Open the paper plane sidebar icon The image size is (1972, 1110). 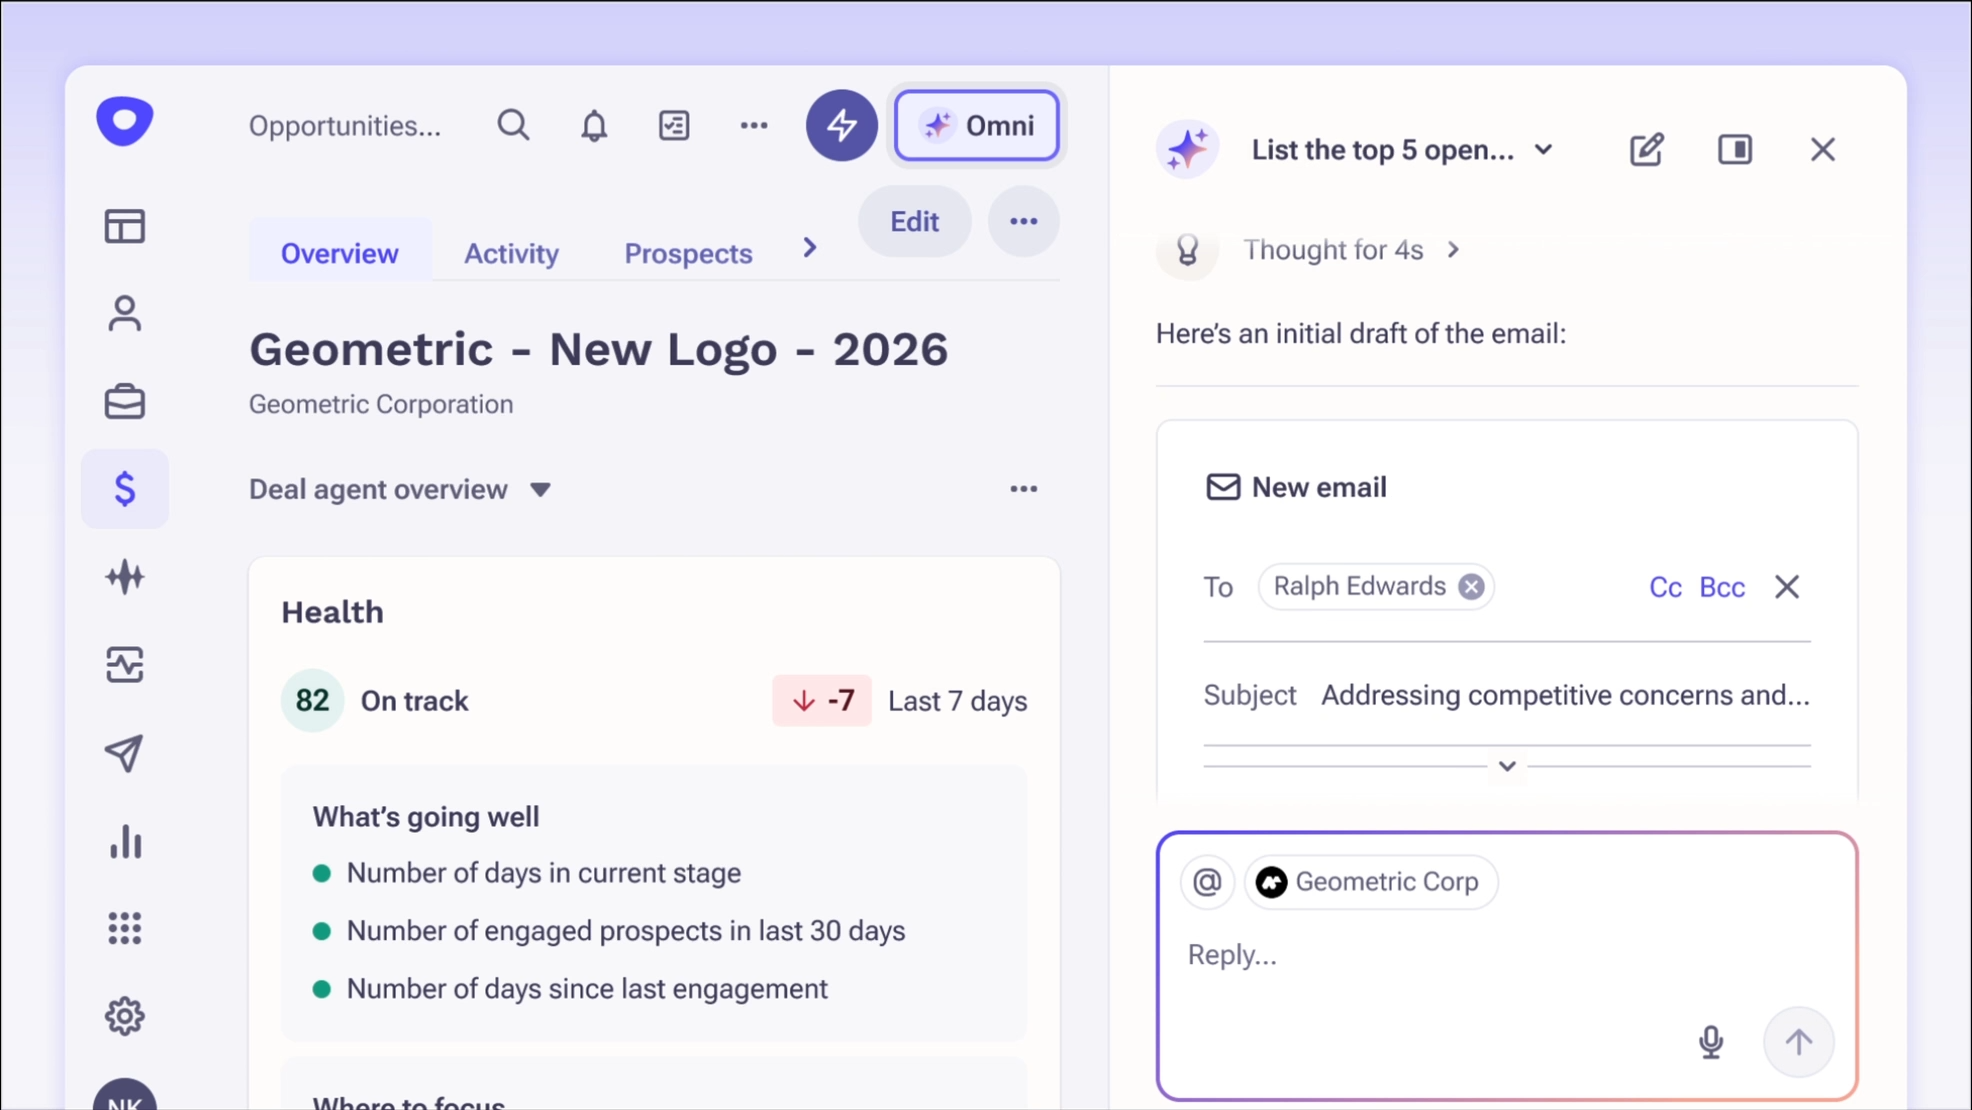[x=125, y=754]
